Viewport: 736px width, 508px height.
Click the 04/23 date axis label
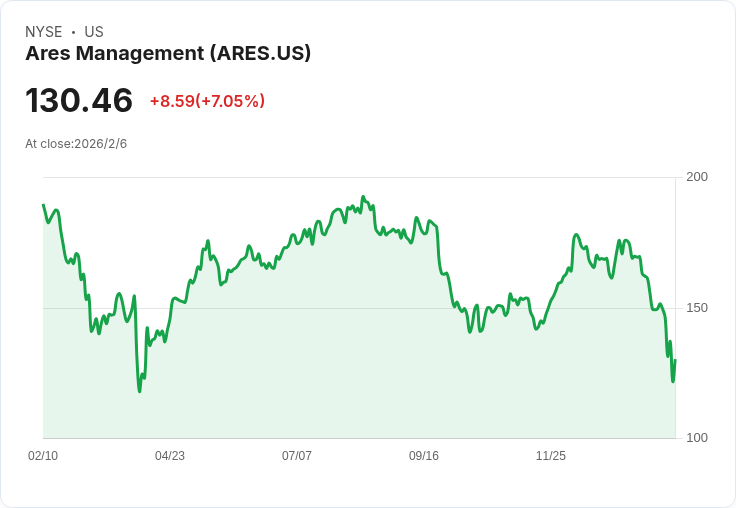(x=170, y=455)
